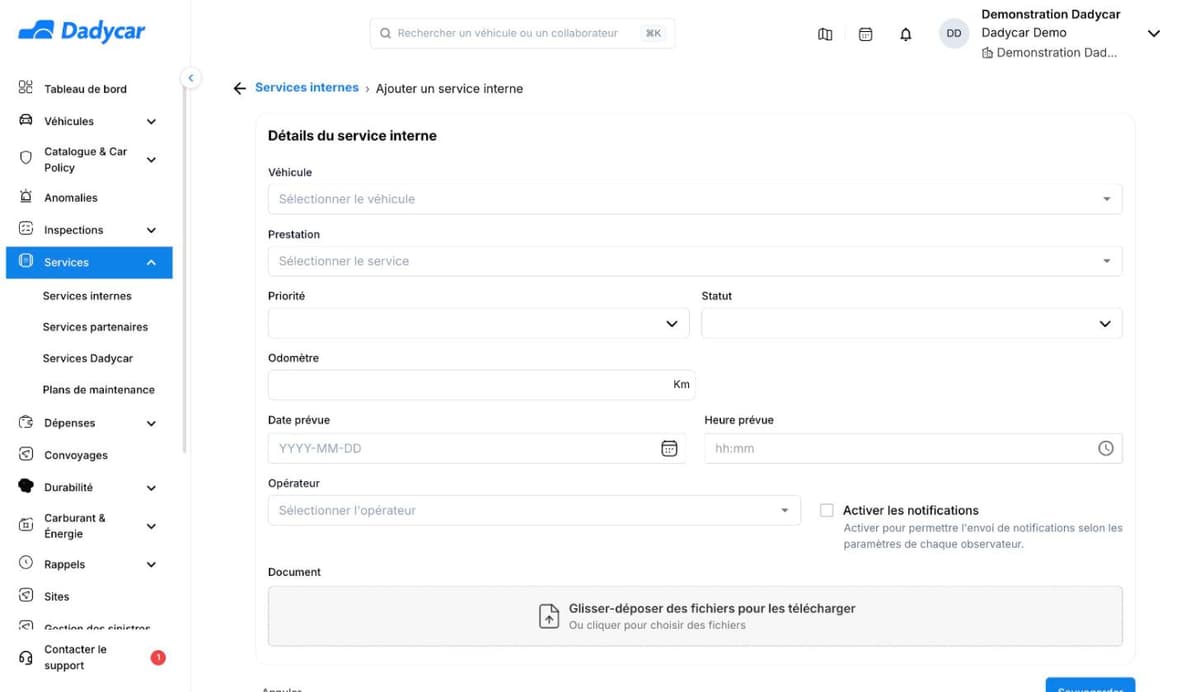The image size is (1200, 692).
Task: Open the Priorité dropdown
Action: 478,324
